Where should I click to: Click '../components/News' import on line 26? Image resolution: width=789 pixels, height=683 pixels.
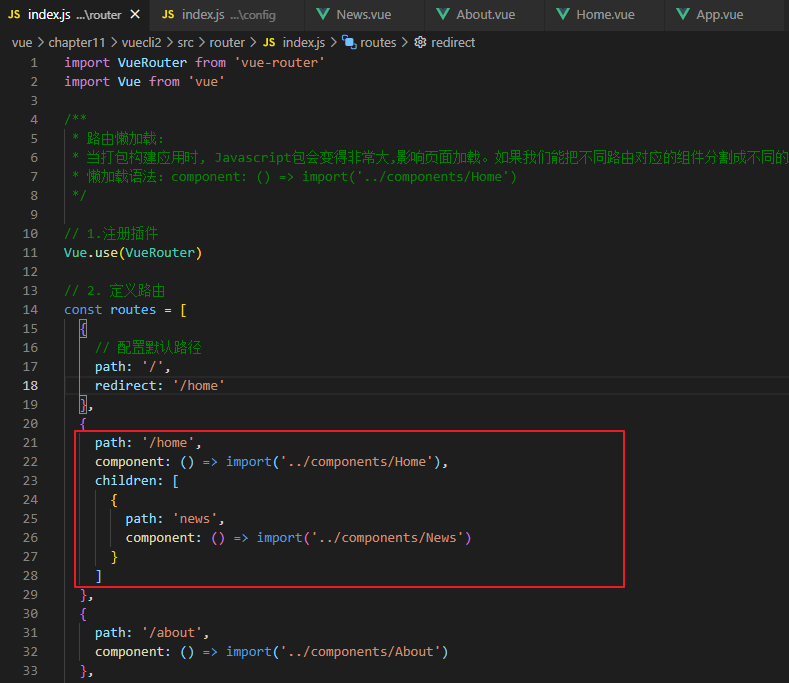[387, 538]
